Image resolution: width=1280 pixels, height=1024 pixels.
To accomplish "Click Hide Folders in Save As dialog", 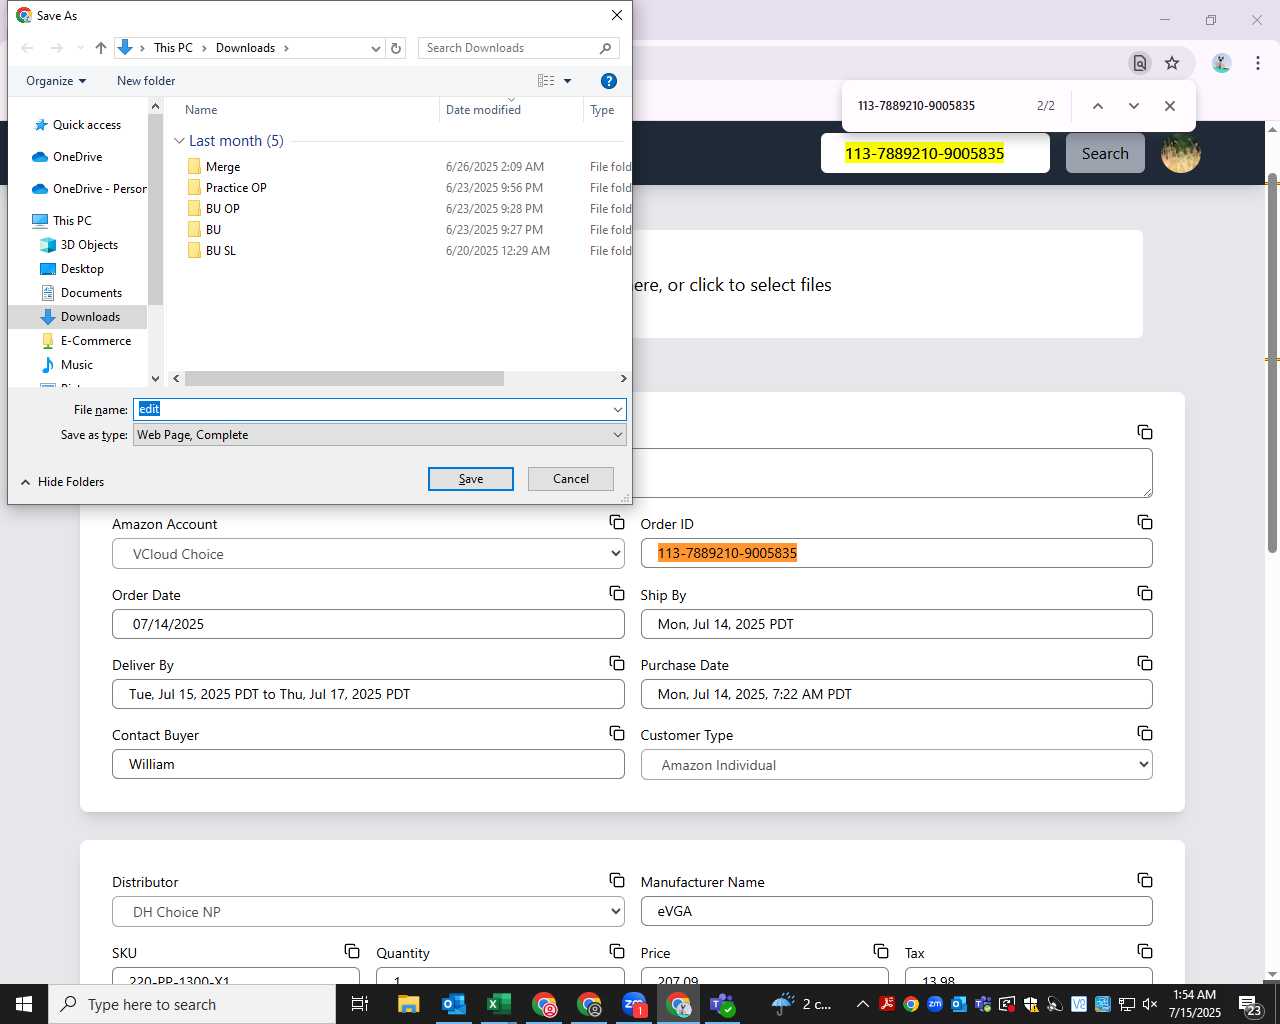I will (x=62, y=482).
